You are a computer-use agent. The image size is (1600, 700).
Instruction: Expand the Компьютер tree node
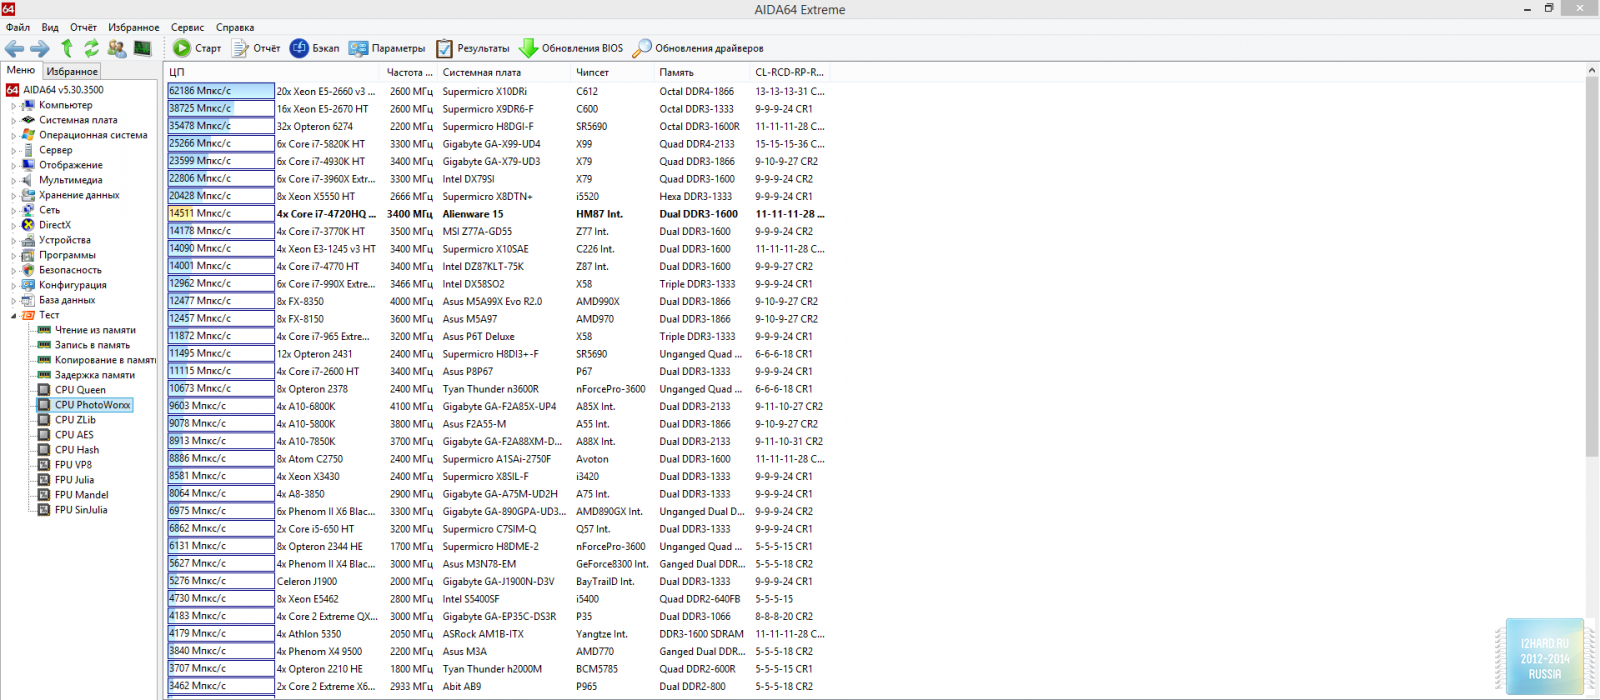14,105
